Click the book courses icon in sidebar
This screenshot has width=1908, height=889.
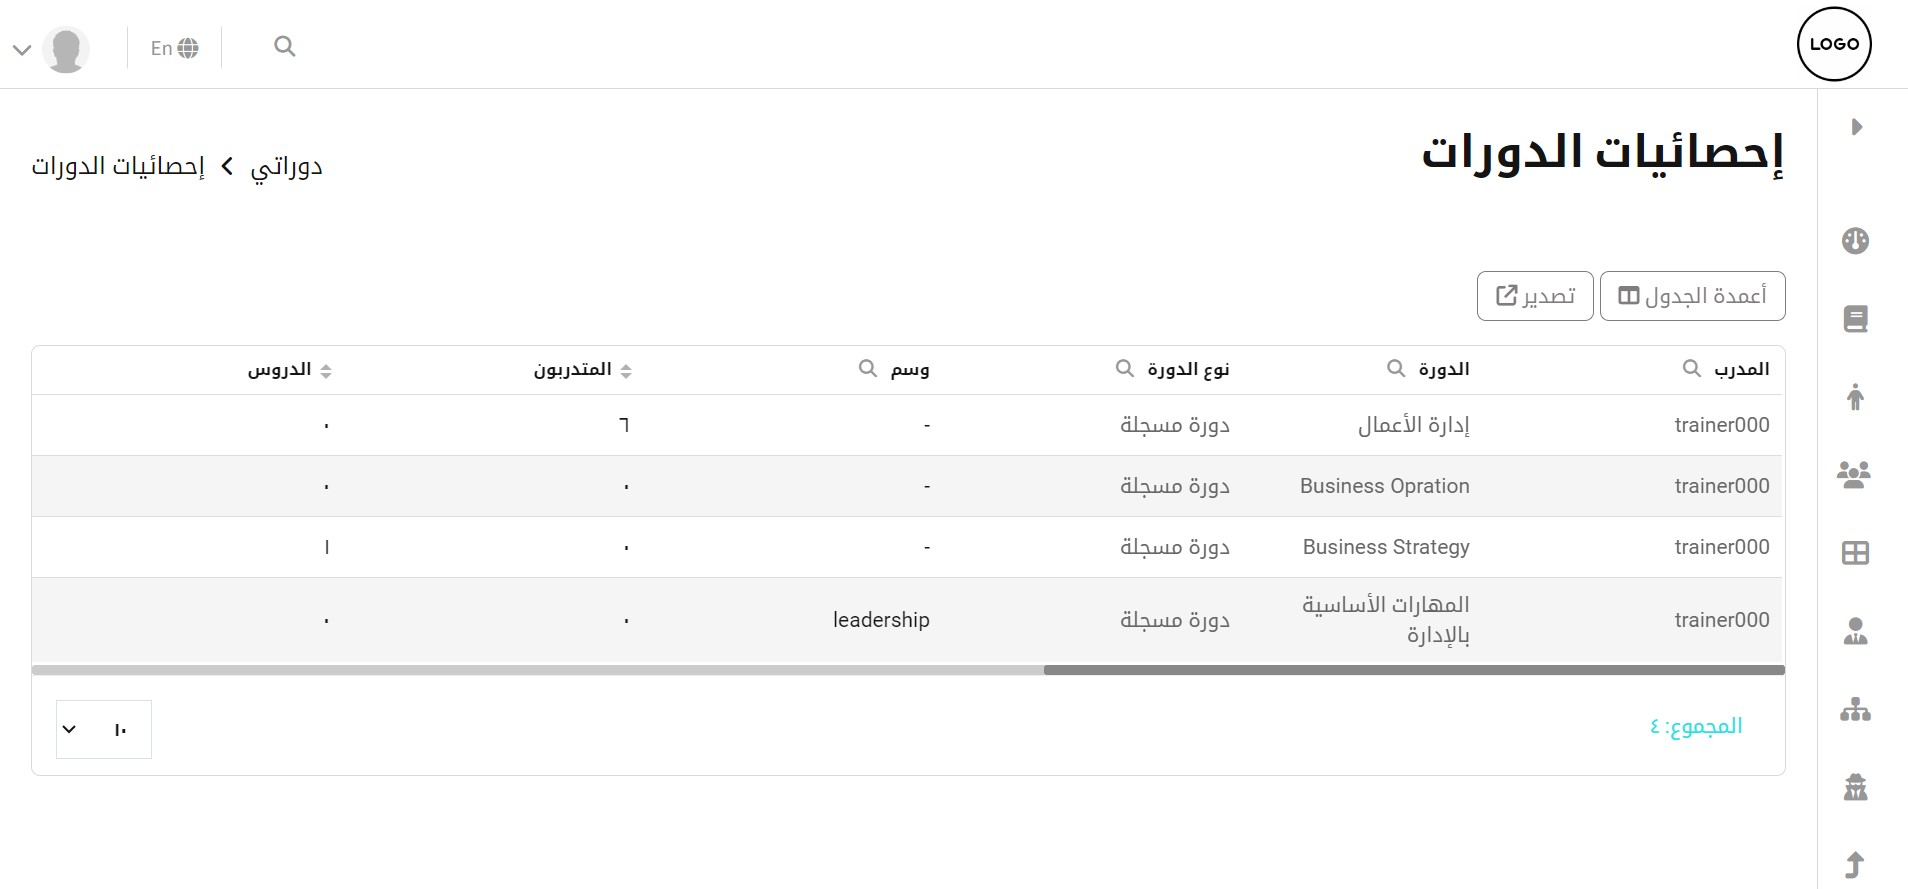1855,319
